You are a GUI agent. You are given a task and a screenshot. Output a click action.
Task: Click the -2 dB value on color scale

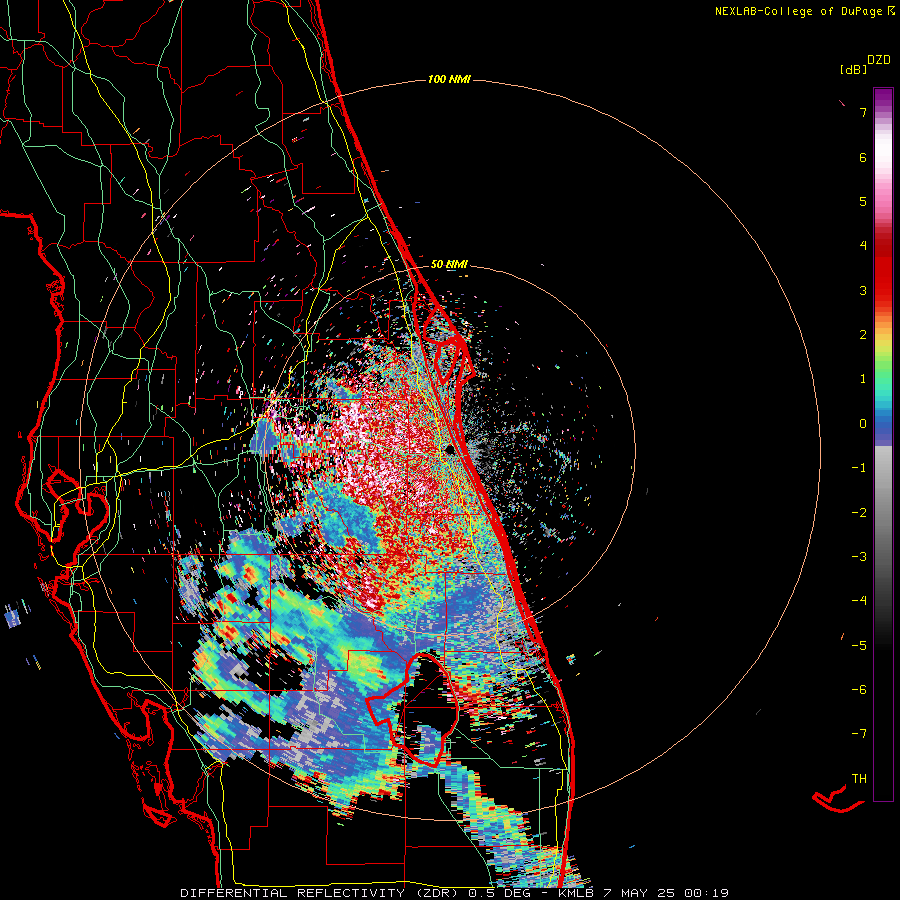859,512
